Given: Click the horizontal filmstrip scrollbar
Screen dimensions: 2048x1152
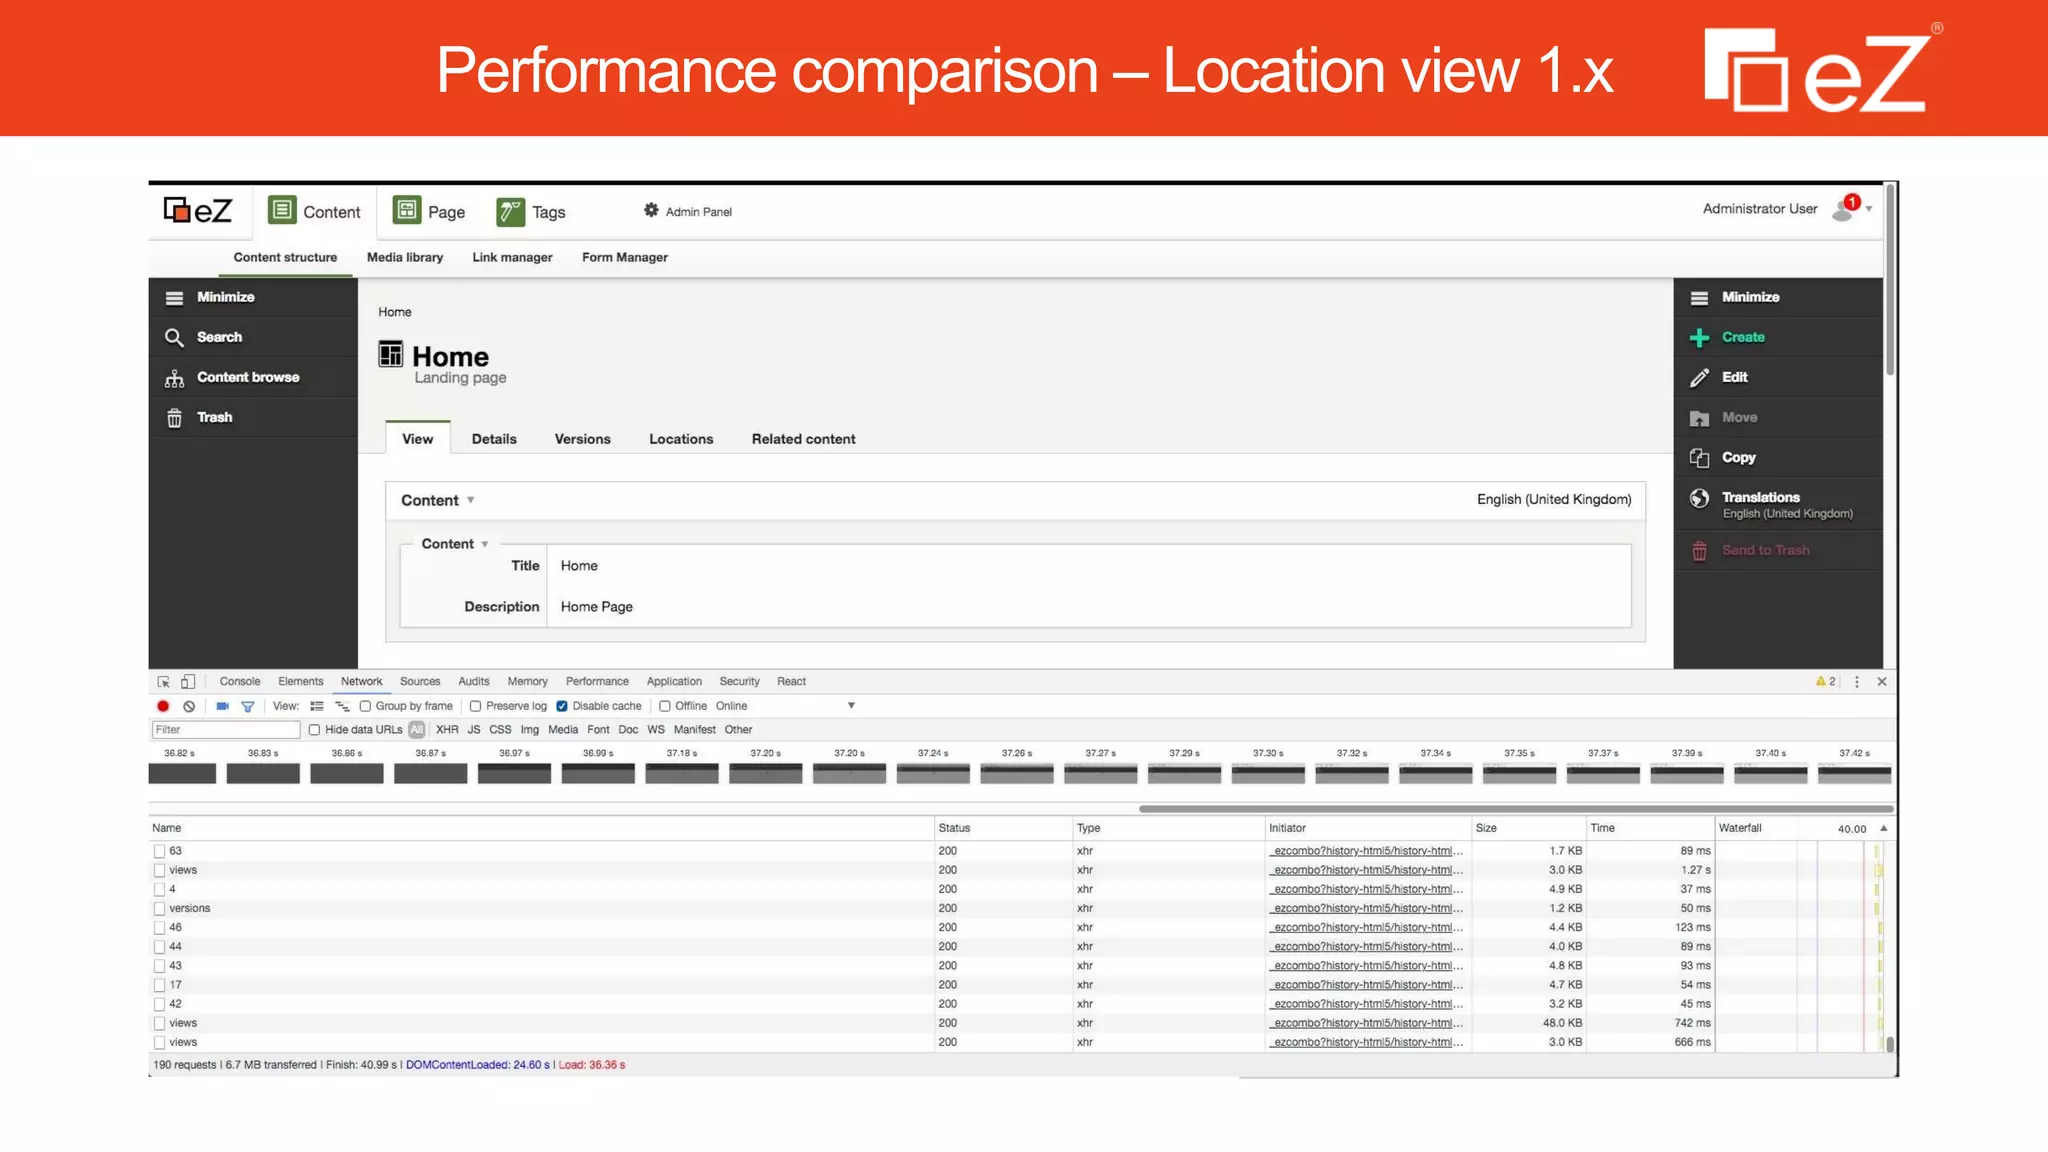Looking at the screenshot, I should tap(1516, 809).
